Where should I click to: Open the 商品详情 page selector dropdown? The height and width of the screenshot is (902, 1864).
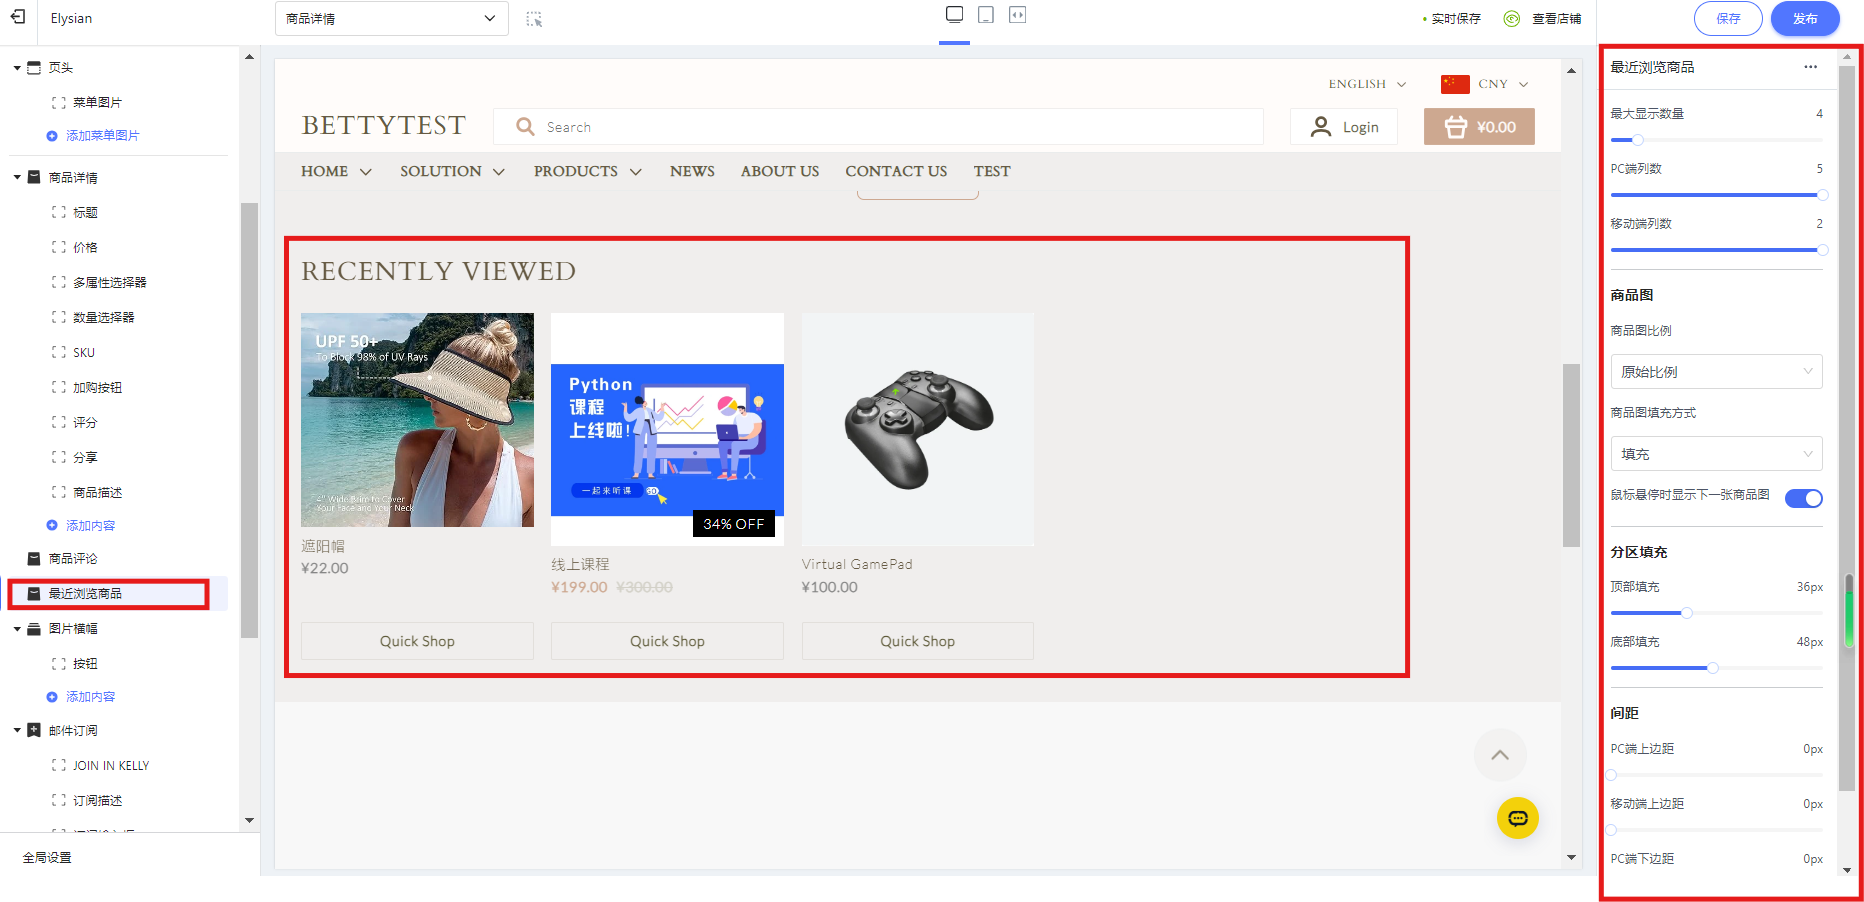click(x=391, y=19)
